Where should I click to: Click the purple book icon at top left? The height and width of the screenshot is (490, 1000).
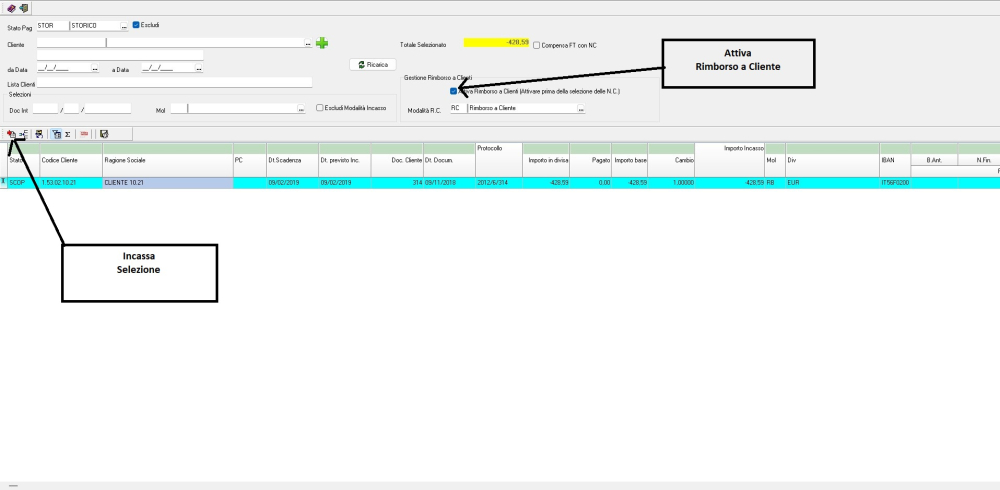[11, 8]
